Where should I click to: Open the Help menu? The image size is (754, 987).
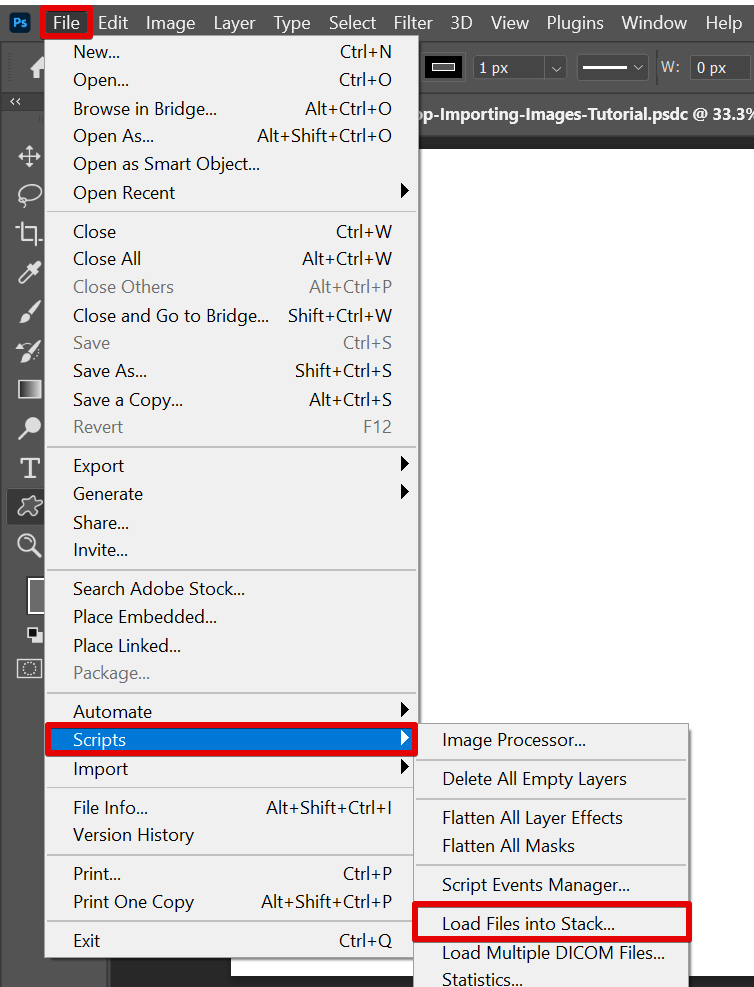pos(724,23)
